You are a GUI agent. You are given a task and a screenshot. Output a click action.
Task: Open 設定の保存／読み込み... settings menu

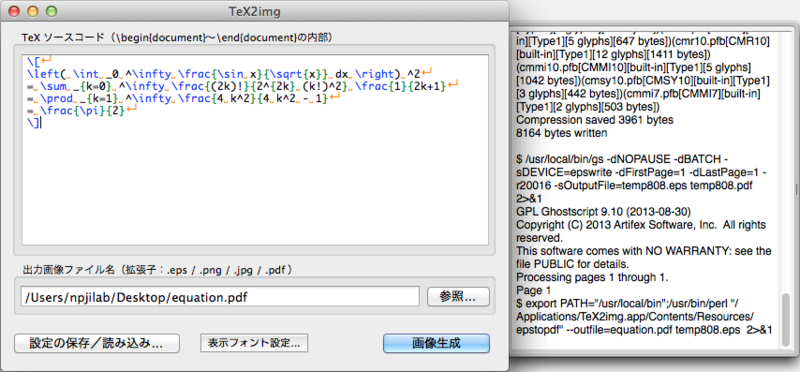coord(96,343)
